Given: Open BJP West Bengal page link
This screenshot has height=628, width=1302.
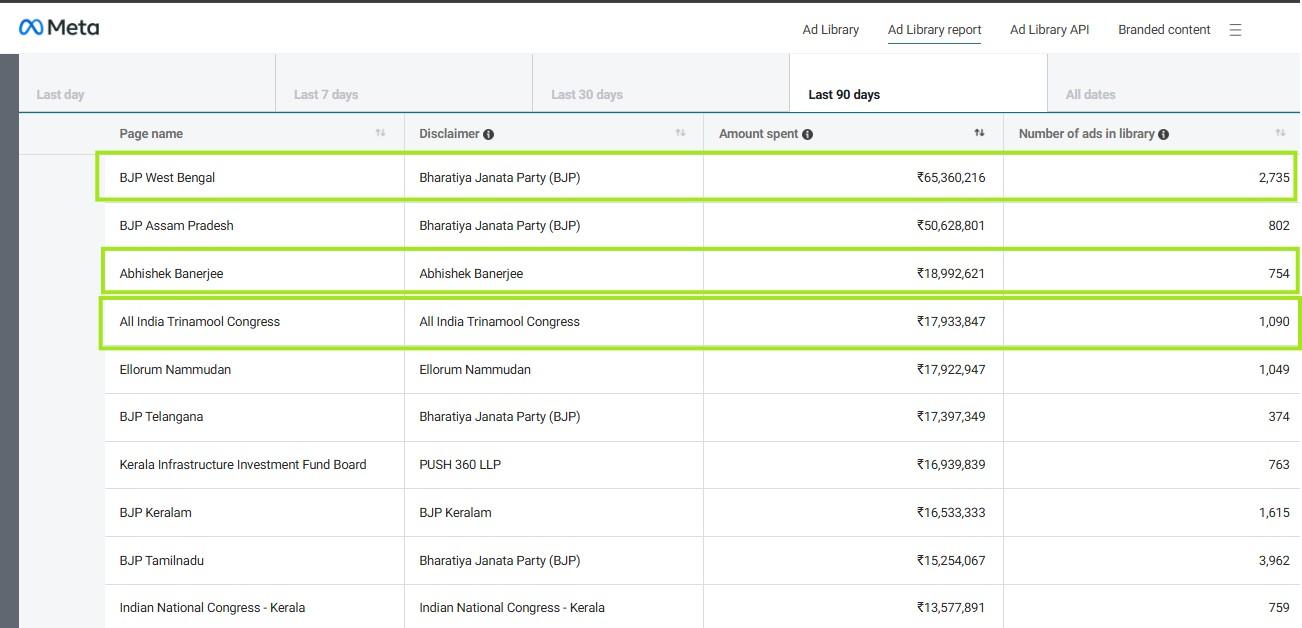Looking at the screenshot, I should 167,178.
